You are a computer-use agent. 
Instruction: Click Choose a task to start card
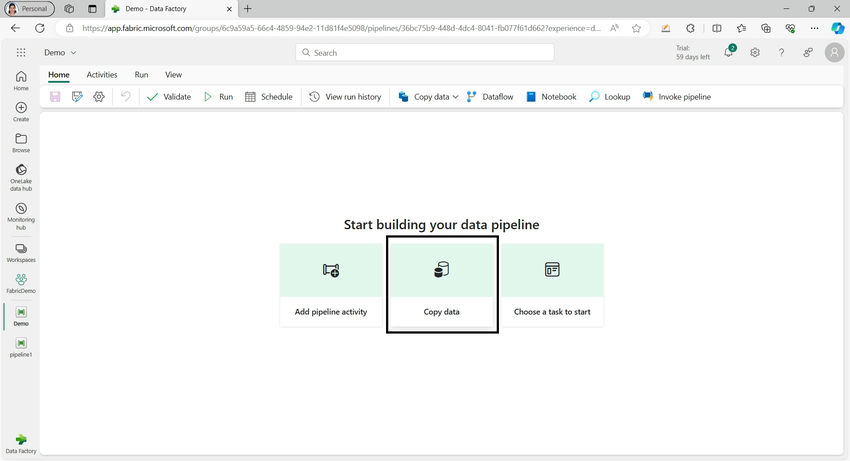click(x=552, y=285)
